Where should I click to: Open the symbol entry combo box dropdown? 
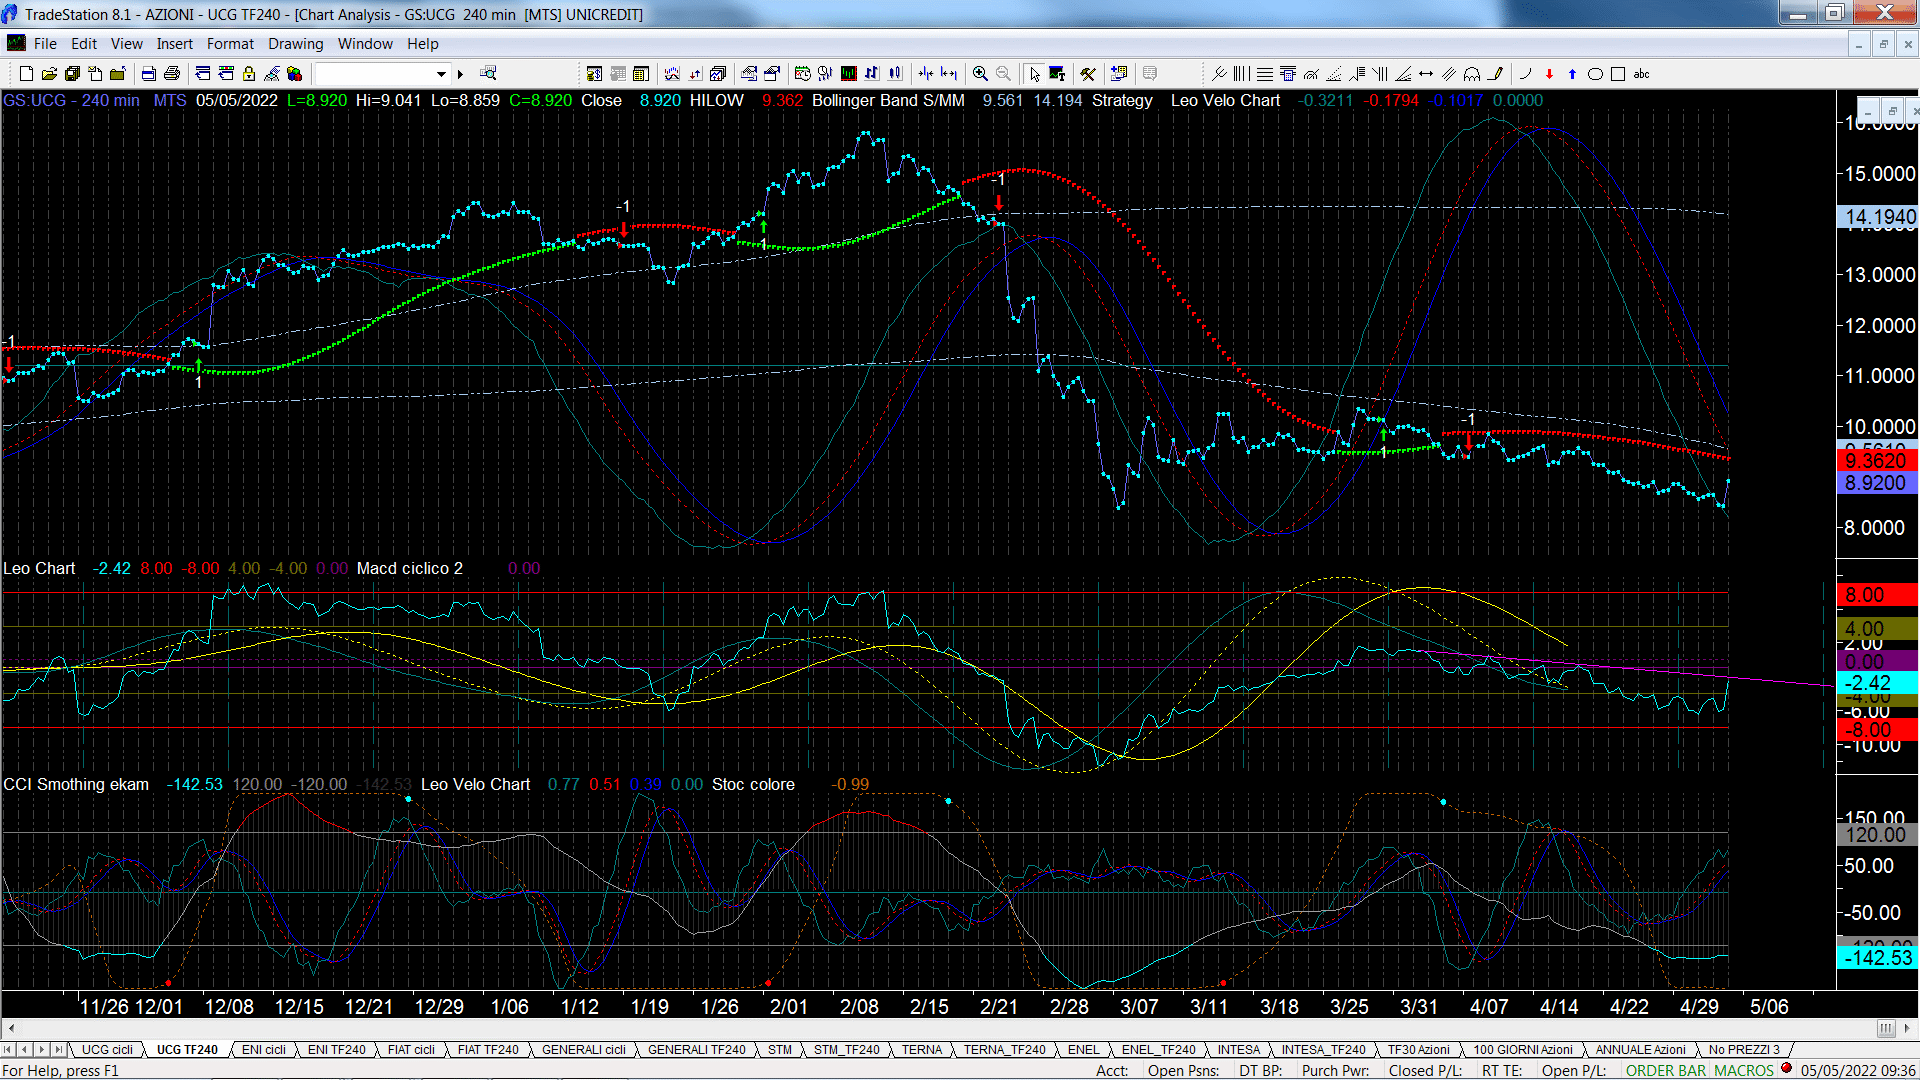pyautogui.click(x=441, y=74)
